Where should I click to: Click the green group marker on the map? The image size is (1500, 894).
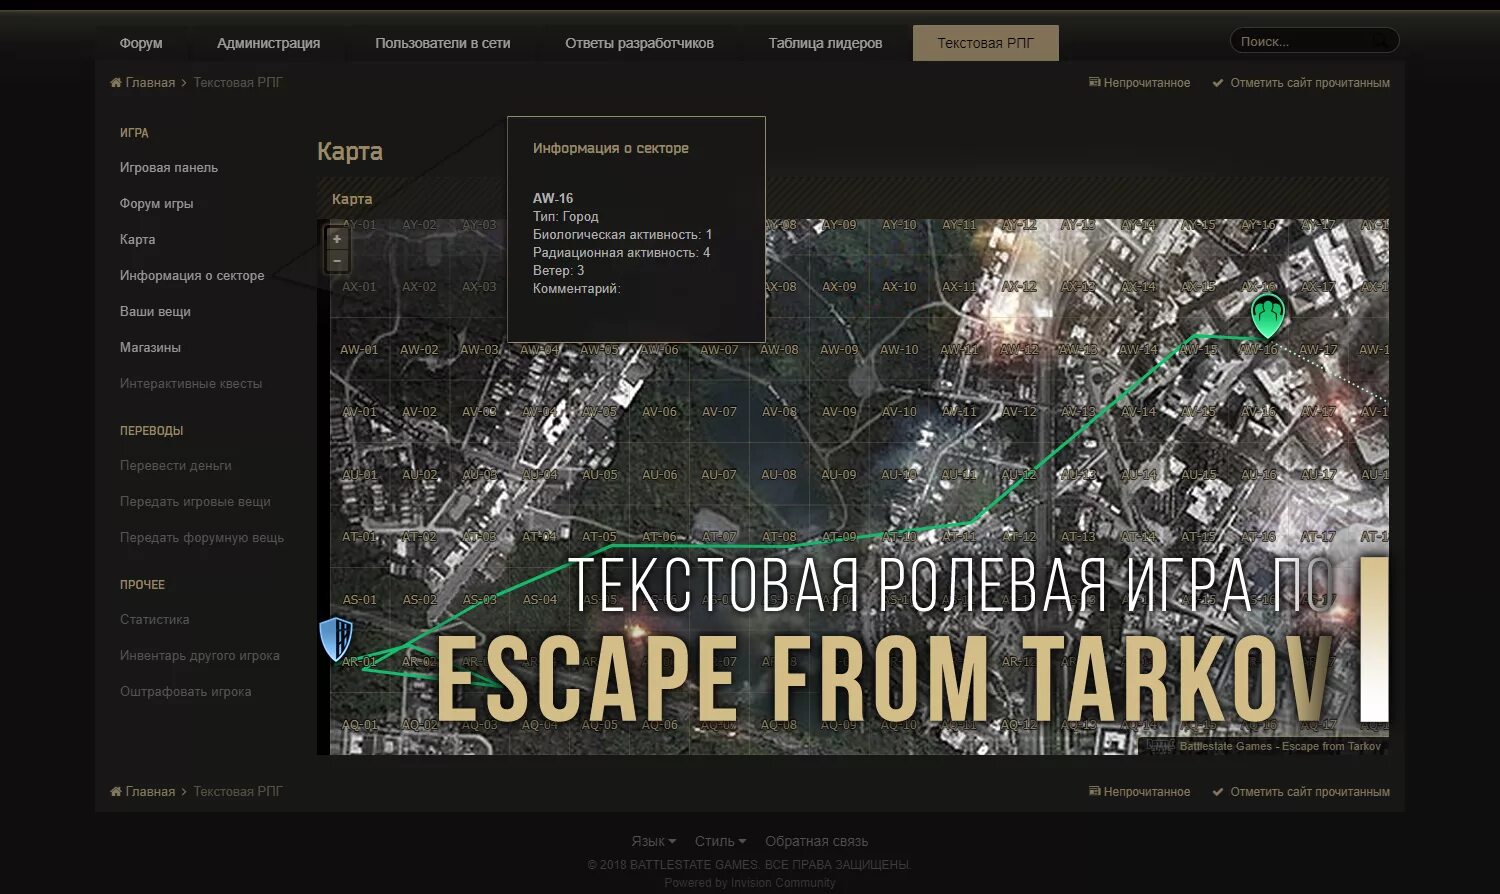click(x=1267, y=315)
